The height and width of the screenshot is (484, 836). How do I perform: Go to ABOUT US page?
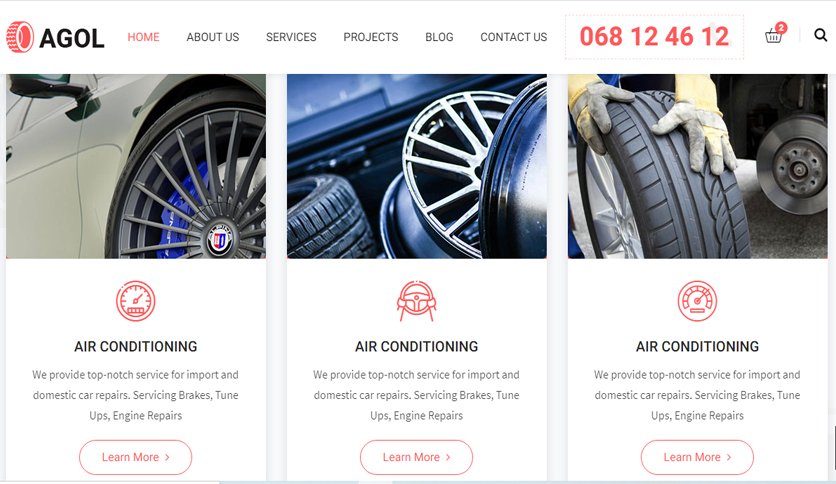pyautogui.click(x=213, y=37)
